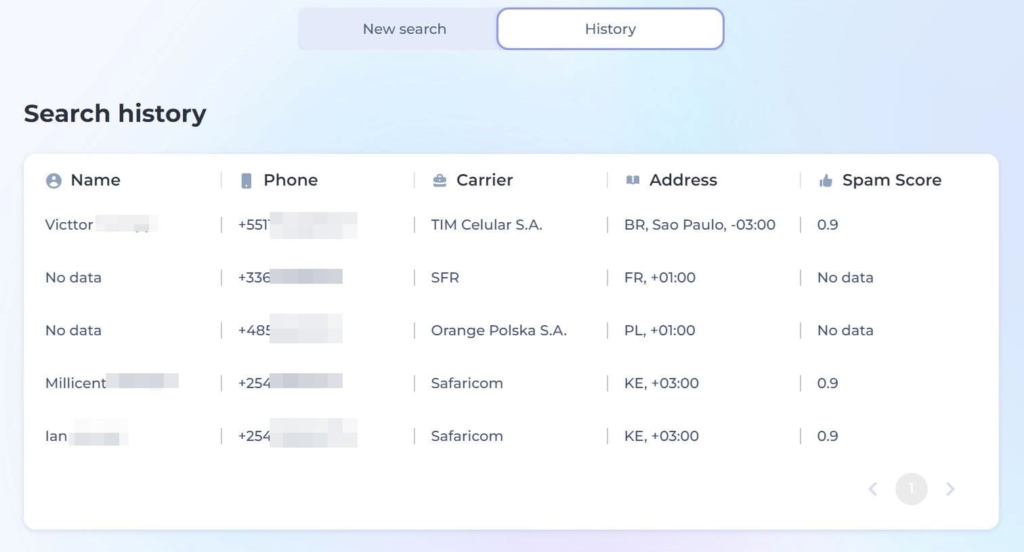The image size is (1024, 552).
Task: Click the SFR carrier entry
Action: pyautogui.click(x=445, y=278)
